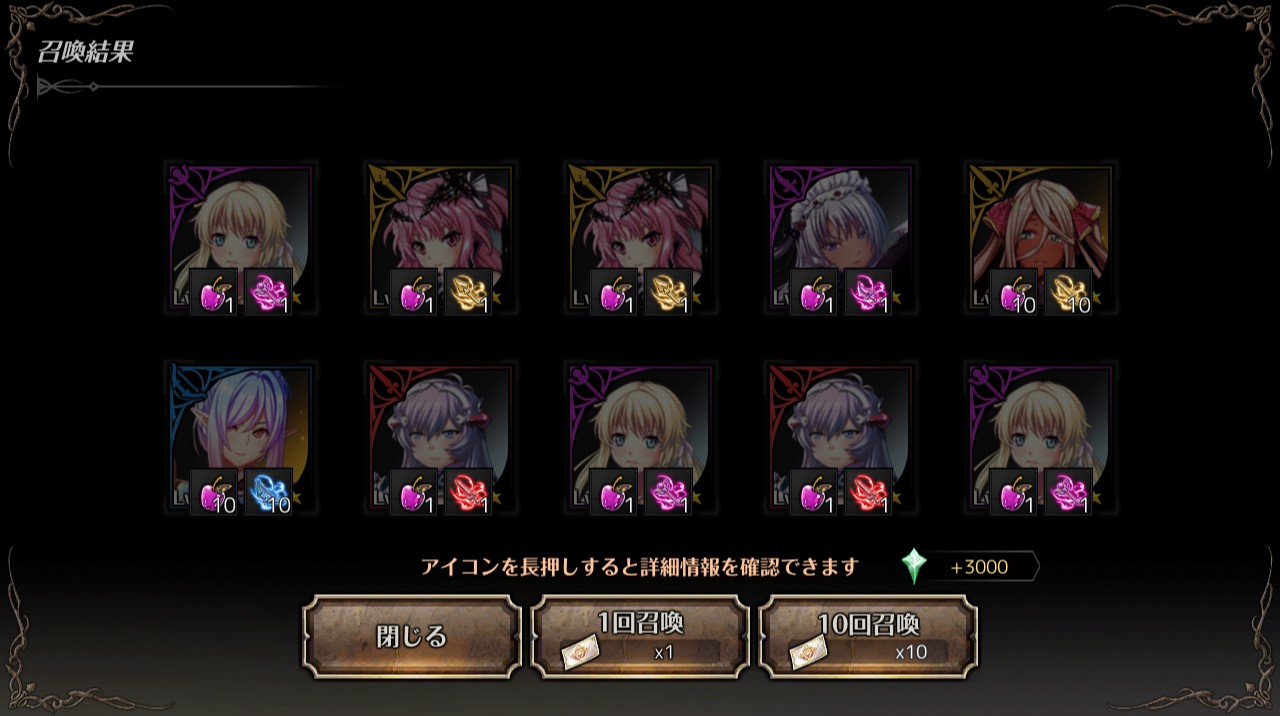Click the +3000 gem reward counter

tap(979, 567)
